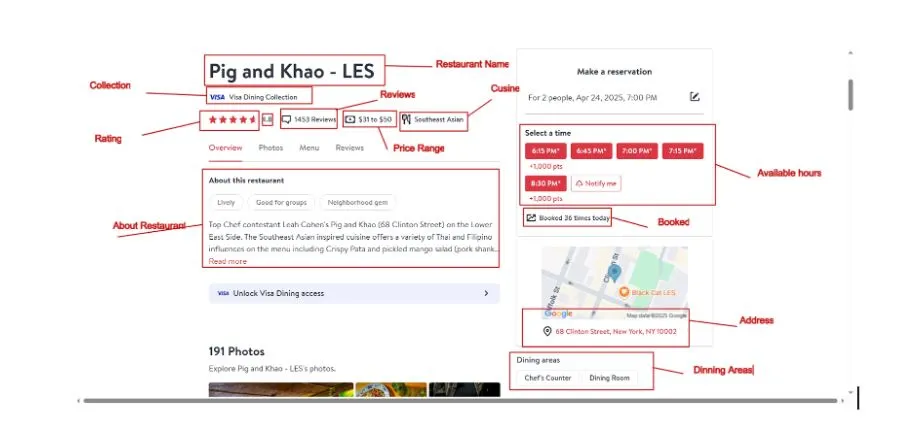The height and width of the screenshot is (434, 905).
Task: Click the '$31 to $50' price text
Action: [x=375, y=119]
